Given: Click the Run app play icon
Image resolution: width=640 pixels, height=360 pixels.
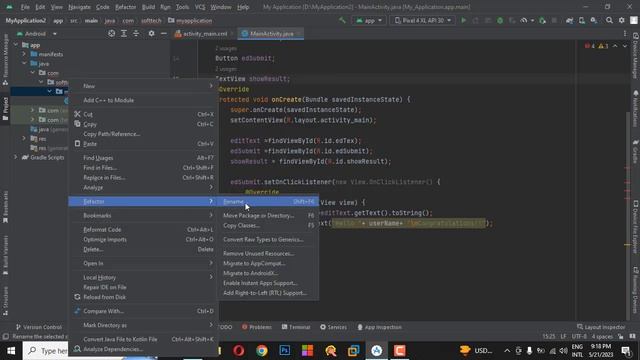Looking at the screenshot, I should tap(463, 20).
